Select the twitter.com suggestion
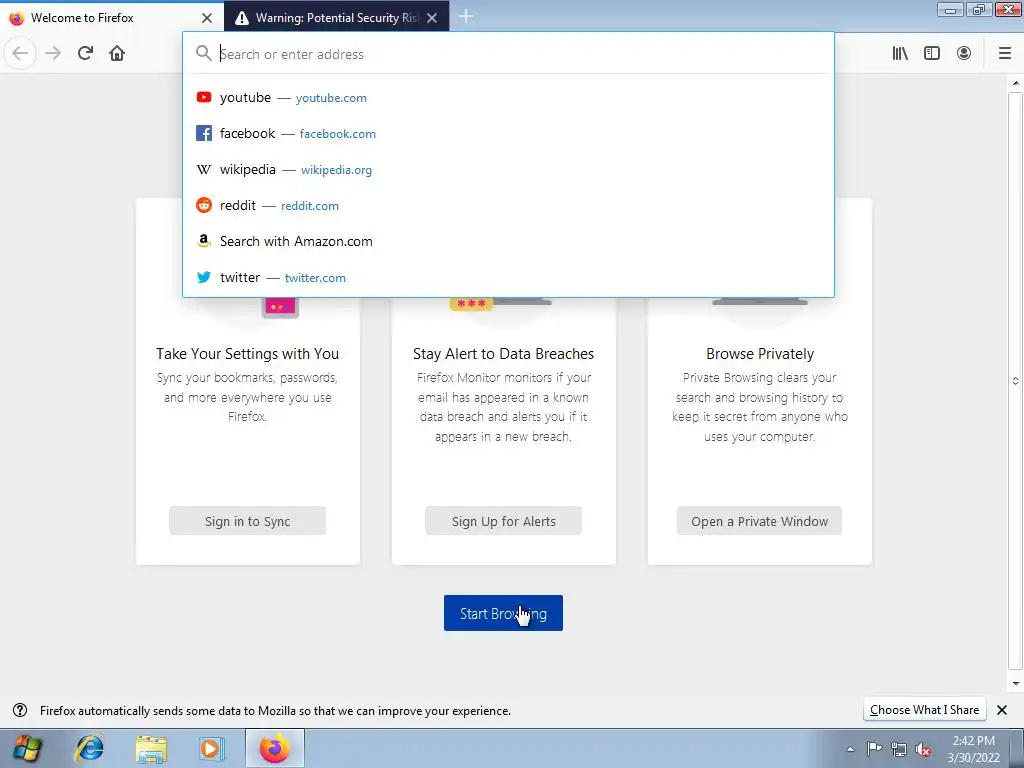The height and width of the screenshot is (768, 1024). [x=508, y=277]
